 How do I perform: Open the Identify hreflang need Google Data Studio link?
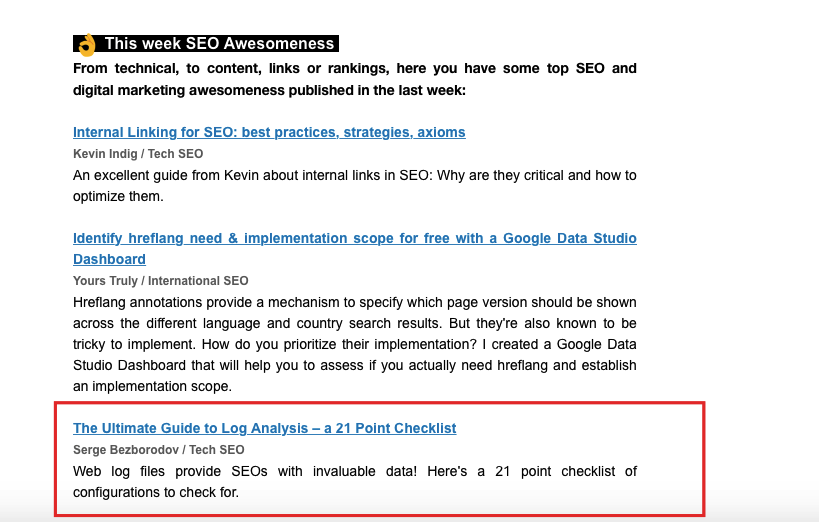pyautogui.click(x=355, y=238)
